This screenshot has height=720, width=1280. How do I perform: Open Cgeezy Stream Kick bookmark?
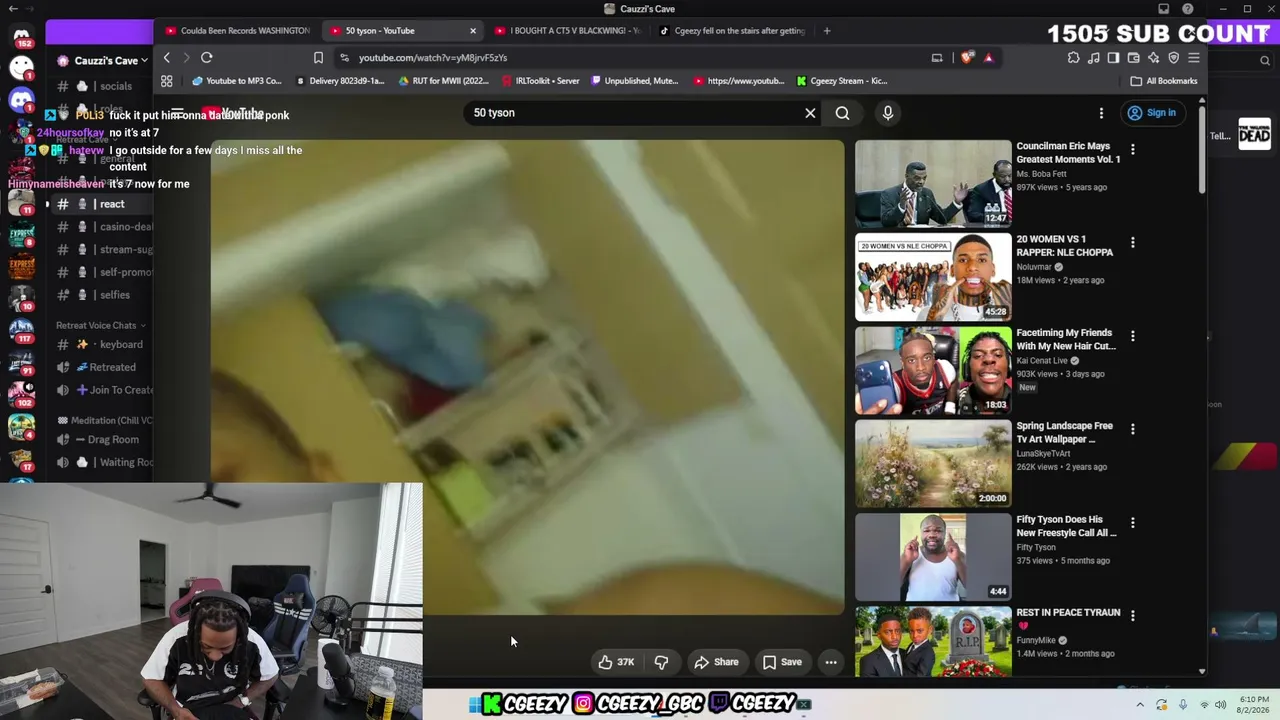(842, 81)
